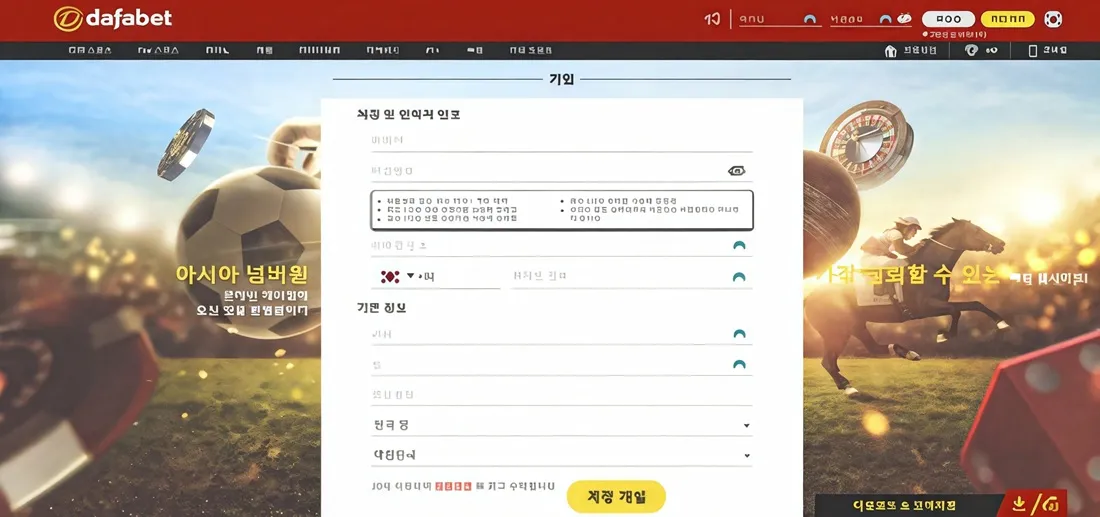Click the white login button in header
This screenshot has width=1100, height=517.
(x=948, y=19)
